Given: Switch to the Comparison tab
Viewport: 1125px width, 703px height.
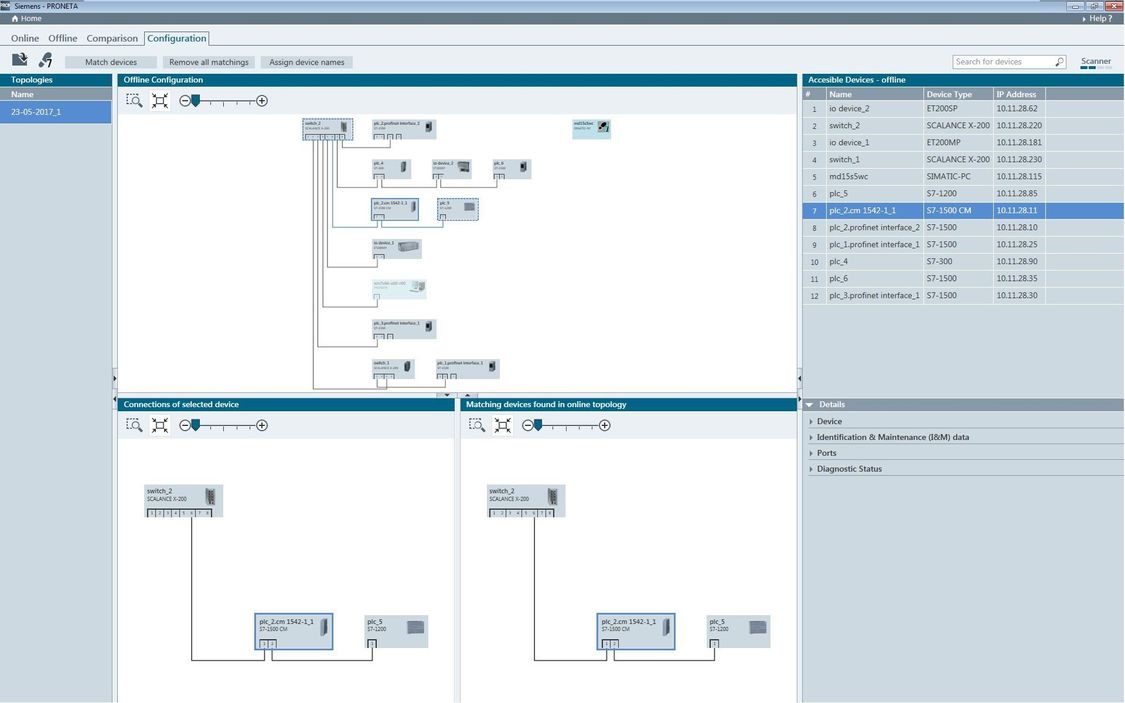Looking at the screenshot, I should click(x=112, y=38).
